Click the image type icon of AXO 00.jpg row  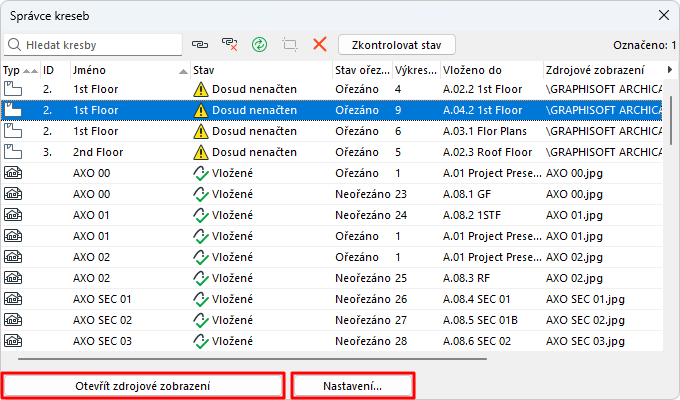(14, 173)
